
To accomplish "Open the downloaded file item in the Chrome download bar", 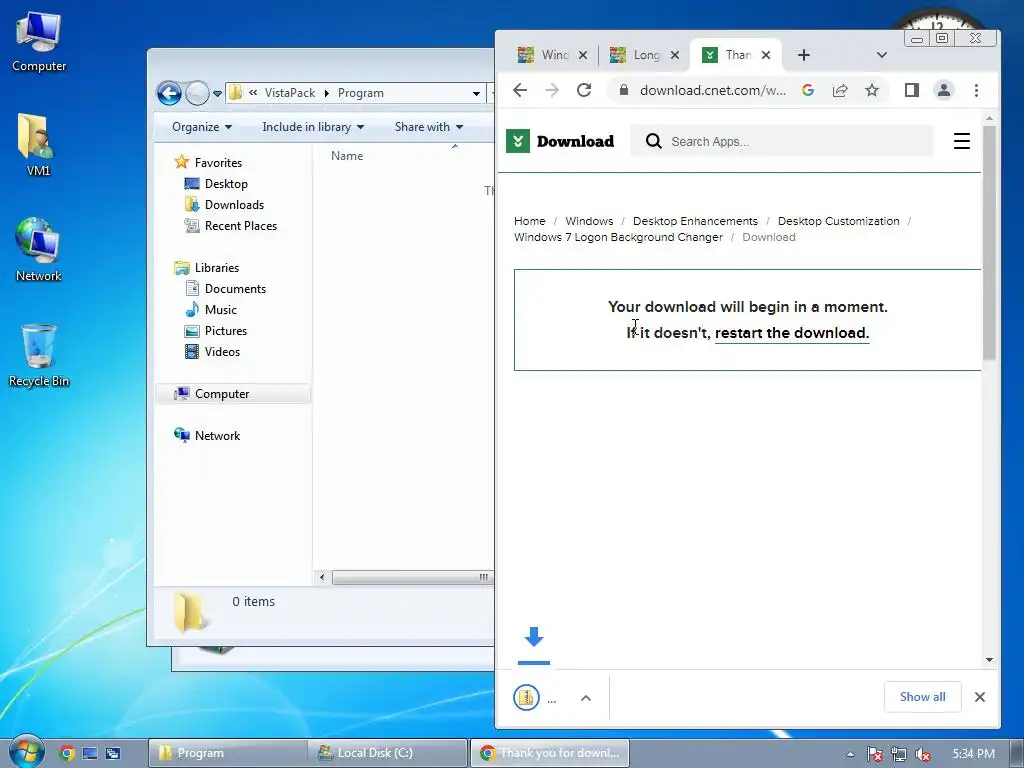I will (536, 697).
